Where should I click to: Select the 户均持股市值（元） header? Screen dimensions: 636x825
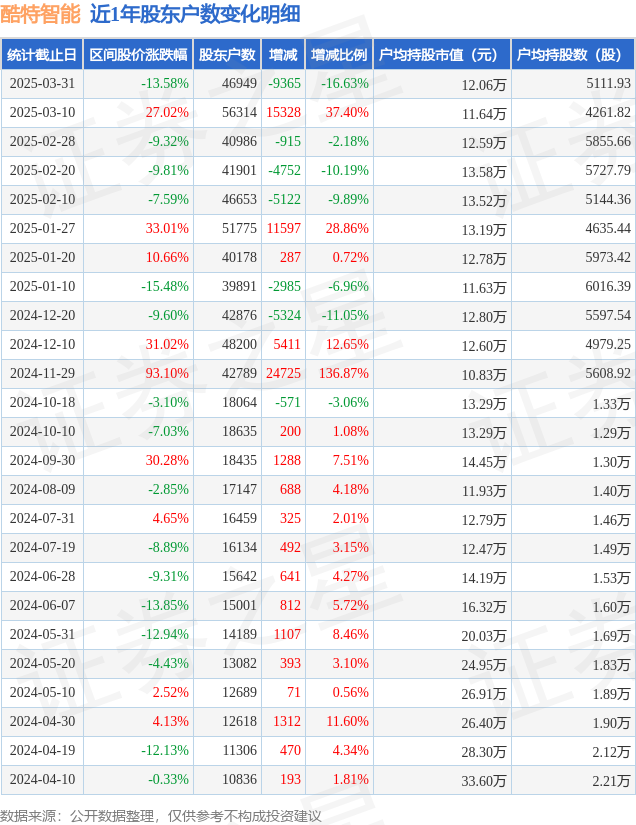tap(442, 55)
